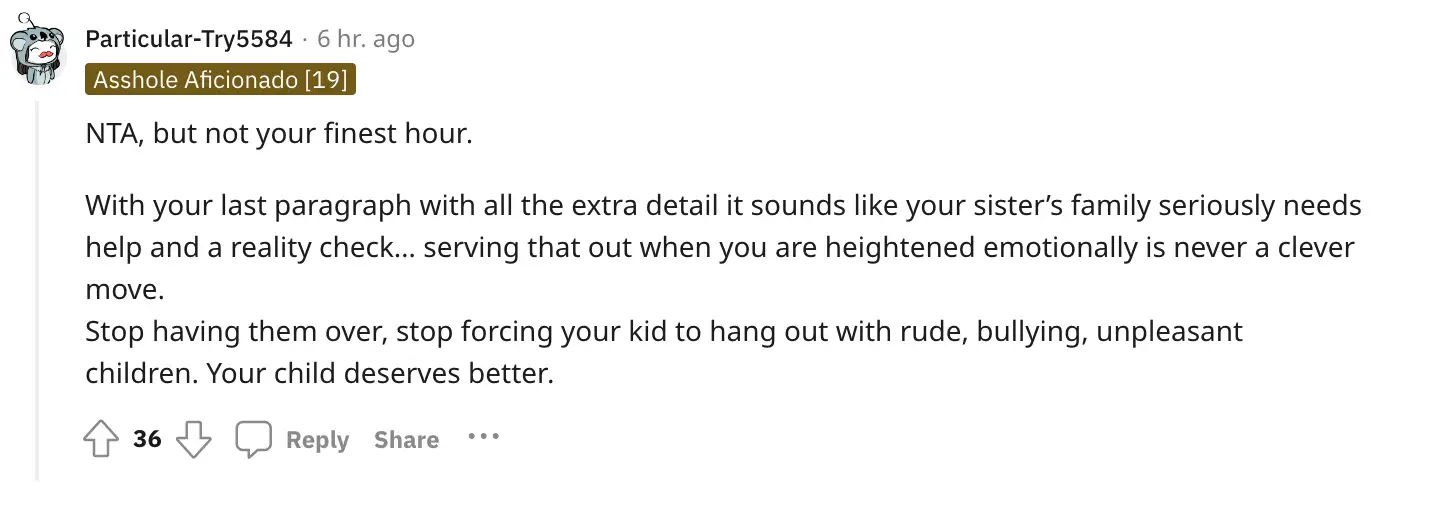Click the "Asshole Aficionado [19]" flair

click(220, 80)
